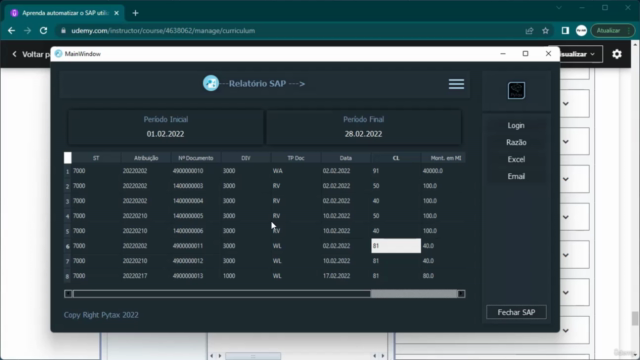Click the udemy.com address bar URL
640x360 pixels.
(163, 31)
